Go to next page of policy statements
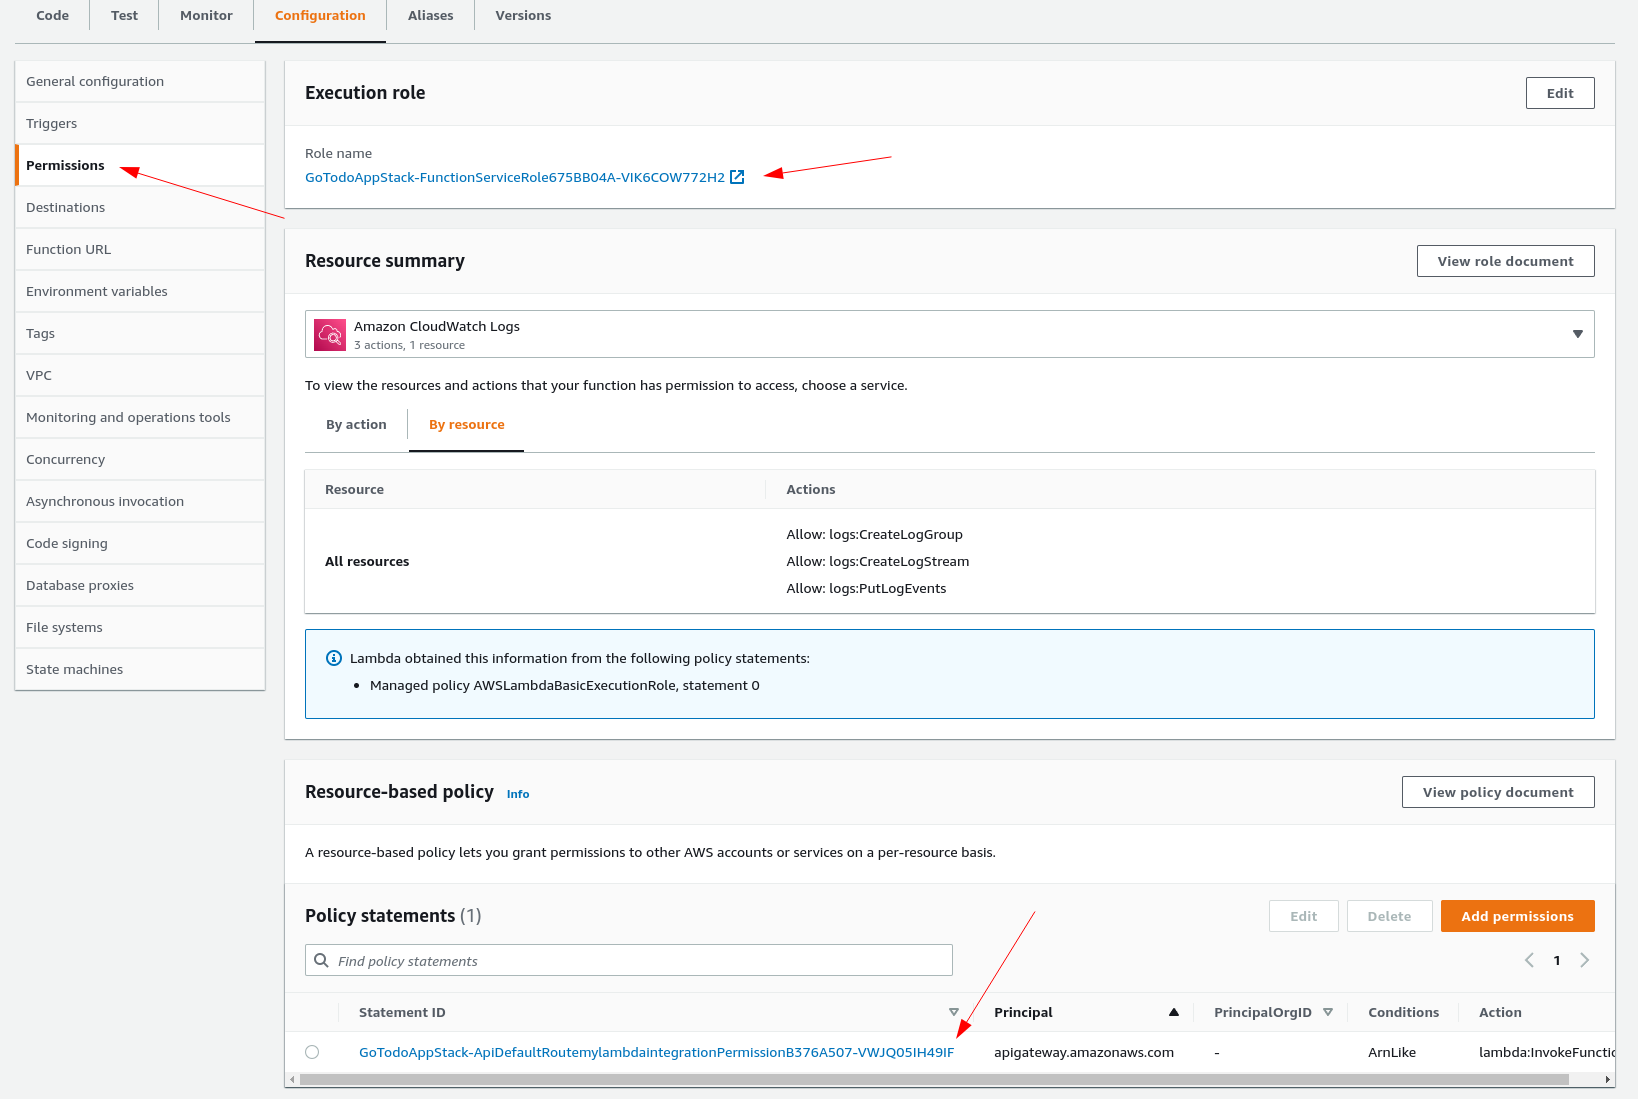The width and height of the screenshot is (1638, 1099). [1584, 960]
